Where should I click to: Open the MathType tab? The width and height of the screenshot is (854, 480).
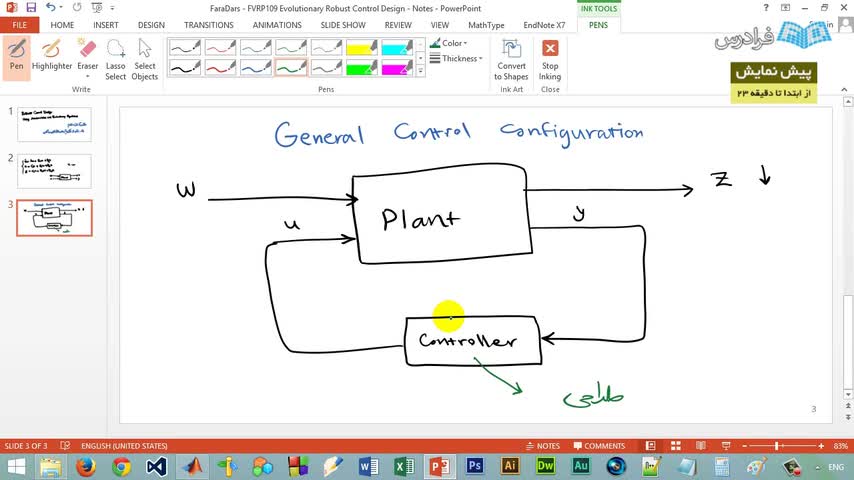(486, 25)
